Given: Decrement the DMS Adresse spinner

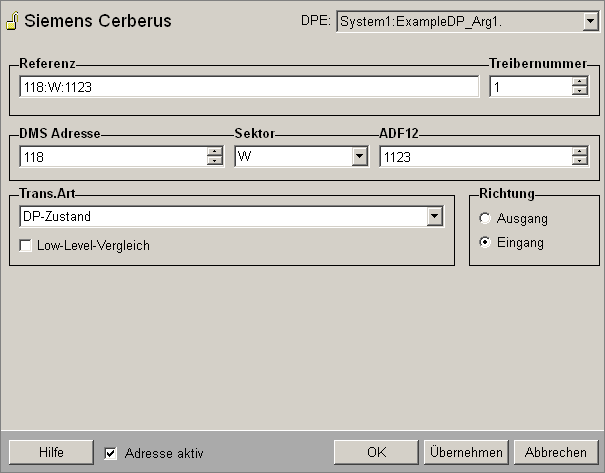Looking at the screenshot, I should [x=214, y=162].
